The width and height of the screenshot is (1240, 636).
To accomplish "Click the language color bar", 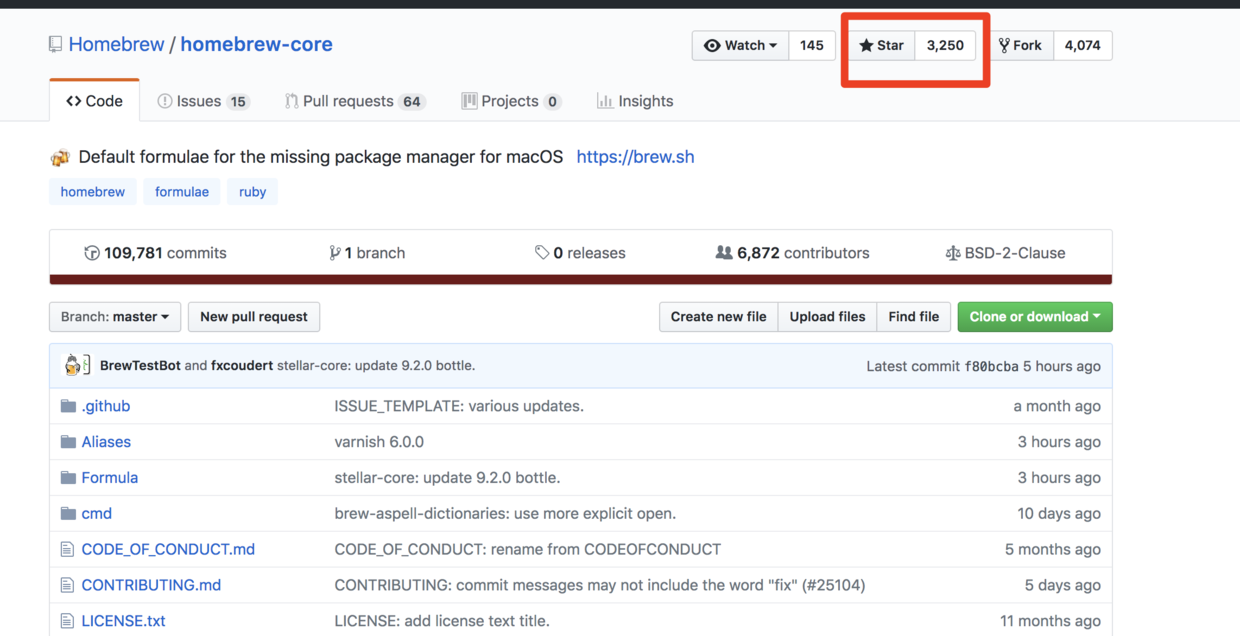I will (580, 280).
